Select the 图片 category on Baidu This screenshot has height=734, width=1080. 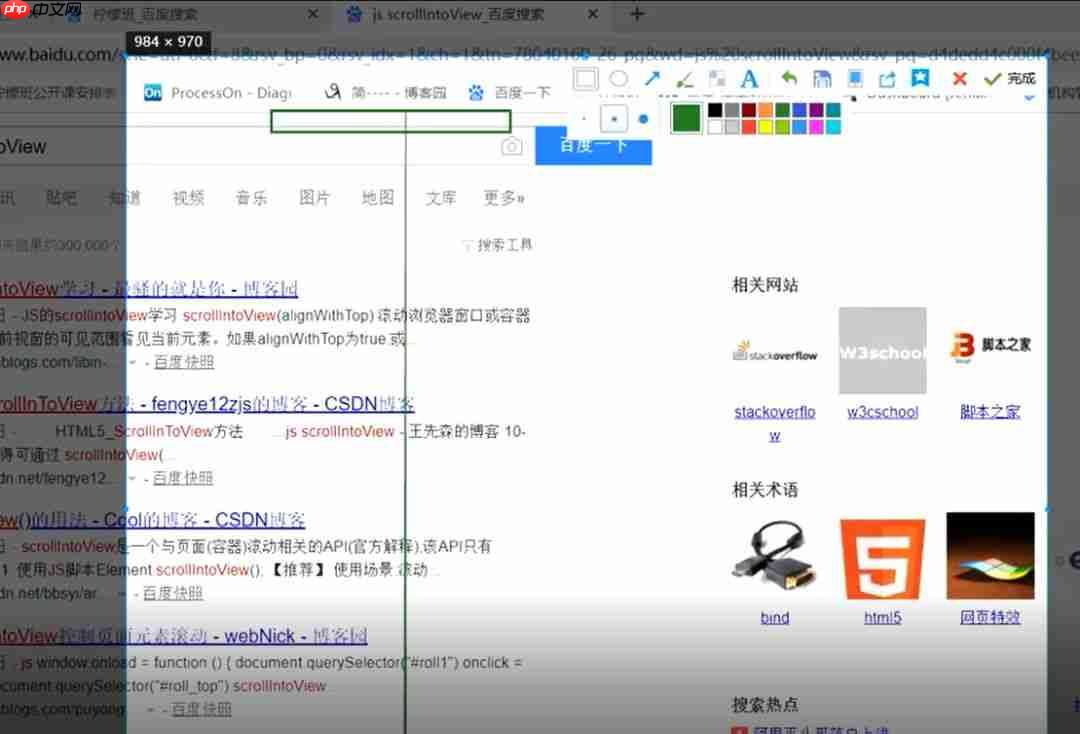315,198
